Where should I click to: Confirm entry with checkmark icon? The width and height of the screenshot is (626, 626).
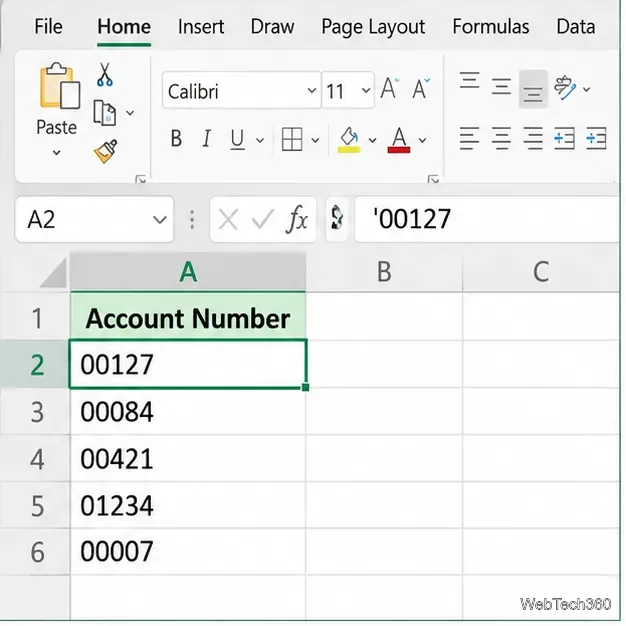[263, 220]
